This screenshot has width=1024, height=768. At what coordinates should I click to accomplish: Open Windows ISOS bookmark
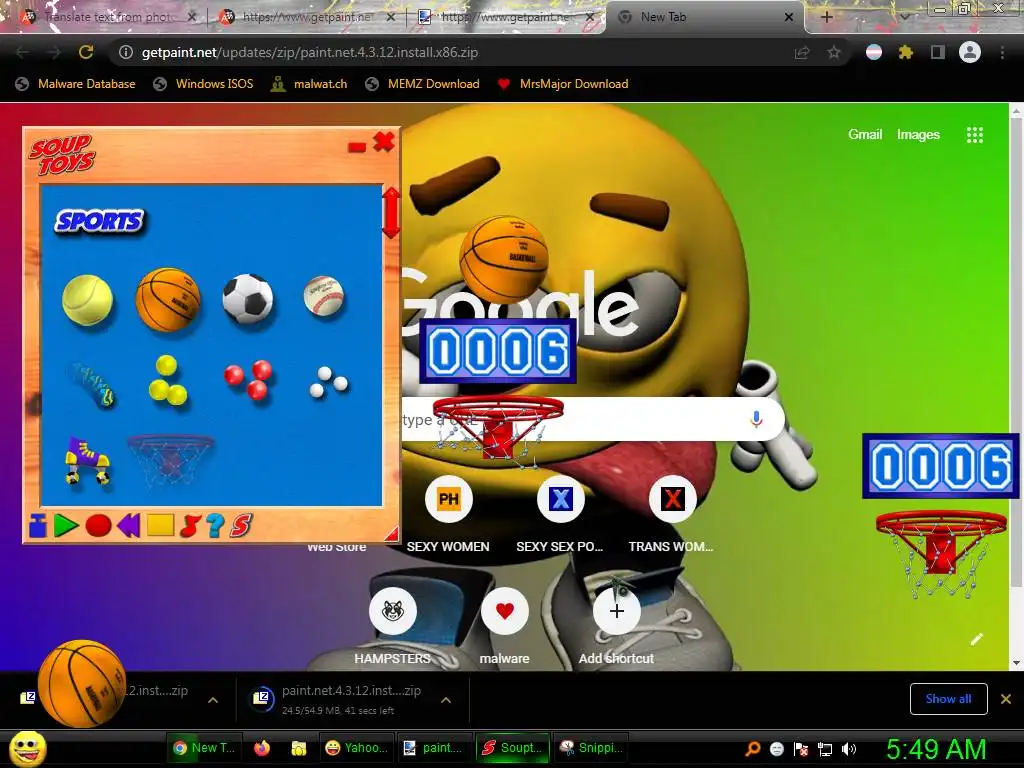(x=202, y=84)
